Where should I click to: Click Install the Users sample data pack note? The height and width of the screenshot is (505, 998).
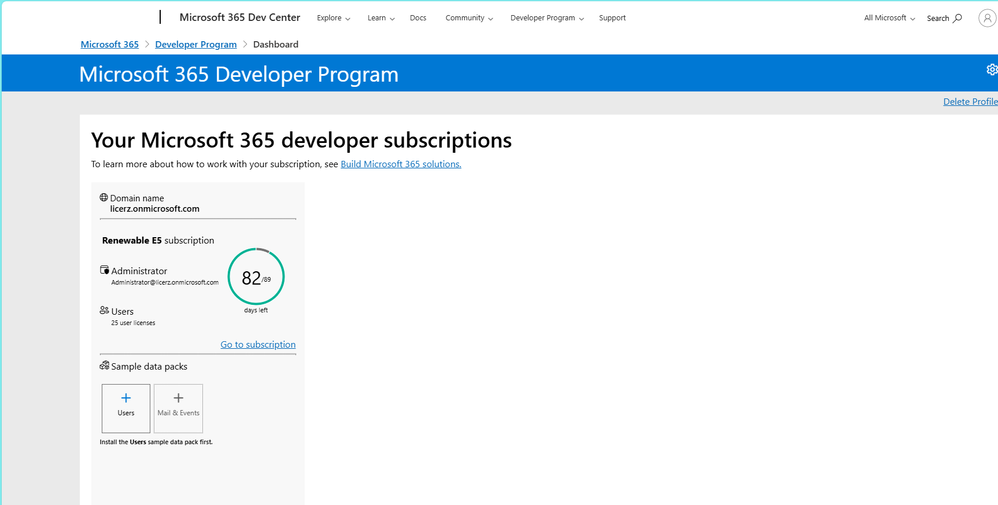pyautogui.click(x=156, y=441)
